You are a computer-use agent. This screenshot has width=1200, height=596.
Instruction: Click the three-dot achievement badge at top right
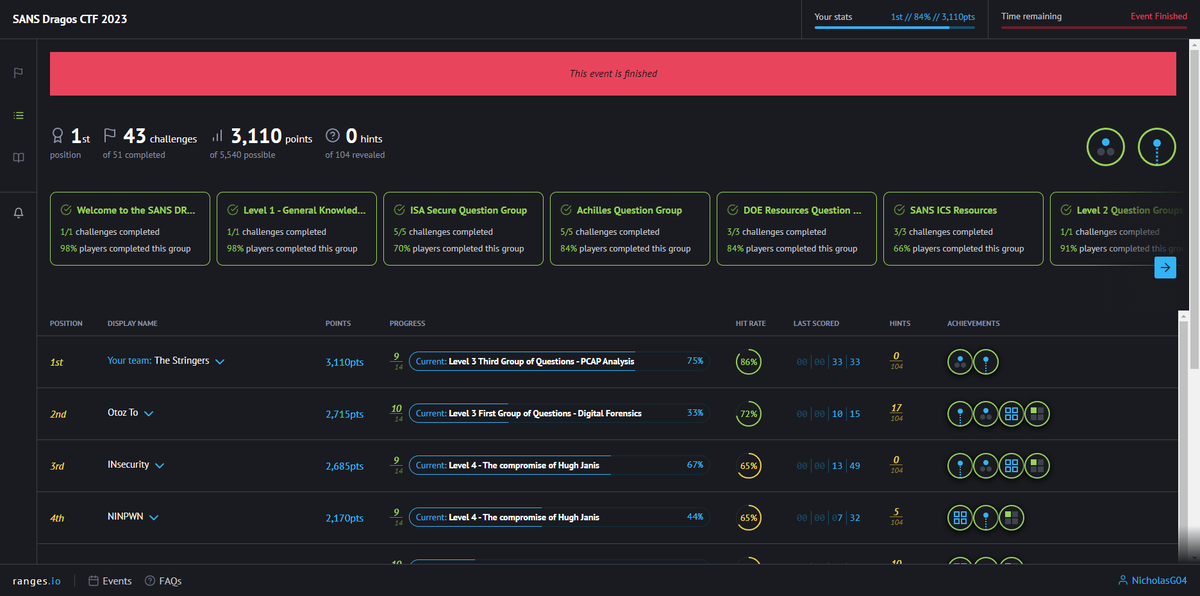point(1105,149)
